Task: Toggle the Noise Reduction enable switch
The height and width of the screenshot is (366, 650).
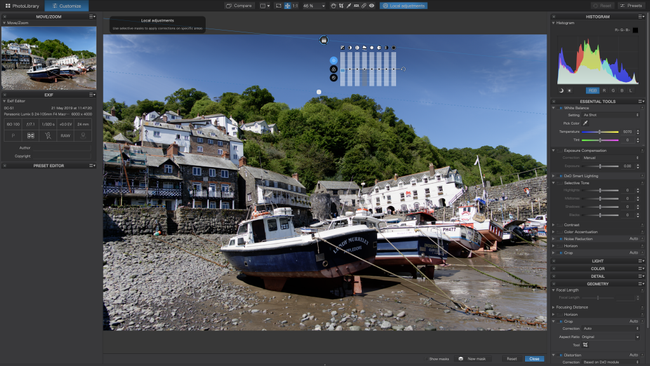Action: [x=561, y=239]
